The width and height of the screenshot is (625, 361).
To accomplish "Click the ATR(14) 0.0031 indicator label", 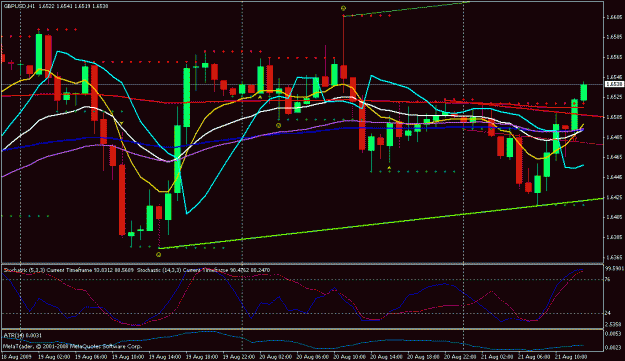I will click(23, 335).
